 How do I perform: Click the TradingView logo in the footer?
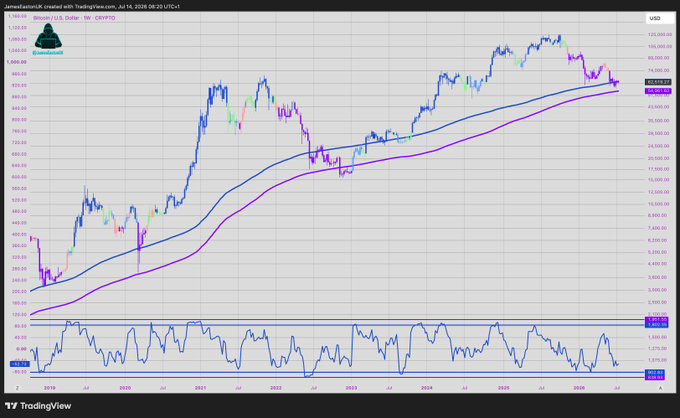tap(38, 406)
